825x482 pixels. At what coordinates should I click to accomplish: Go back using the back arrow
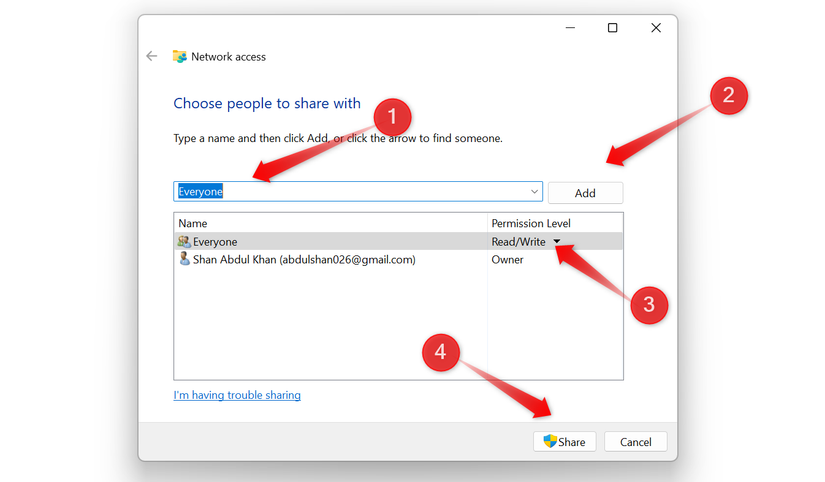(x=152, y=57)
